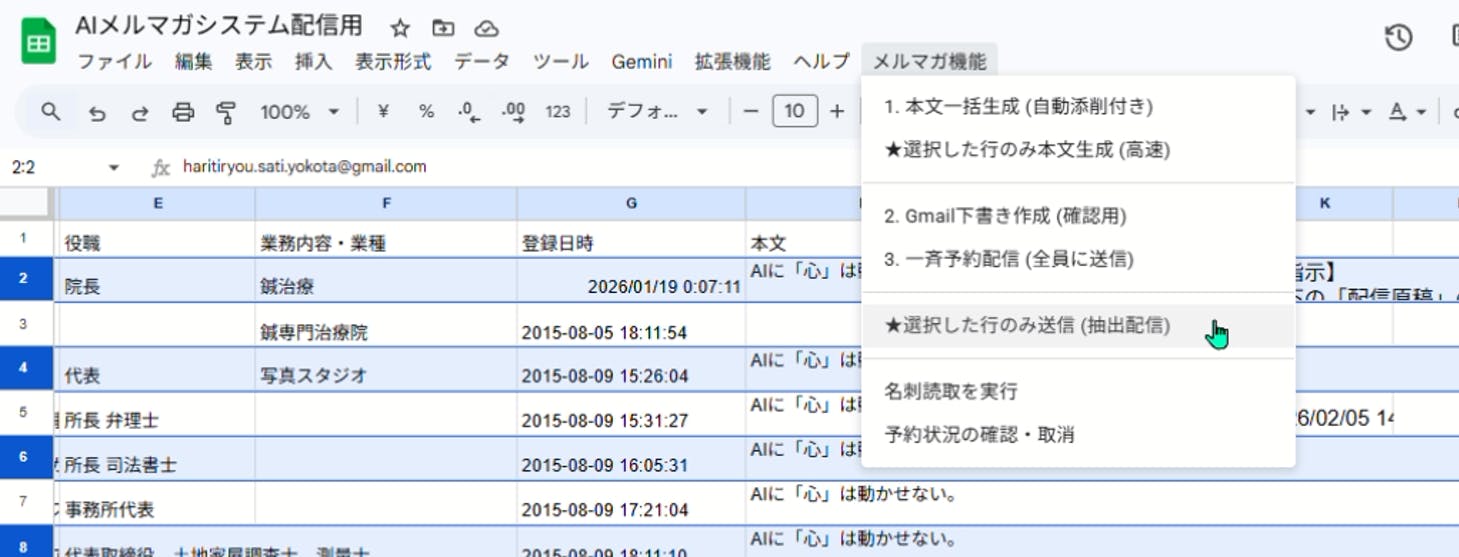Click the undo arrow icon

coord(97,112)
